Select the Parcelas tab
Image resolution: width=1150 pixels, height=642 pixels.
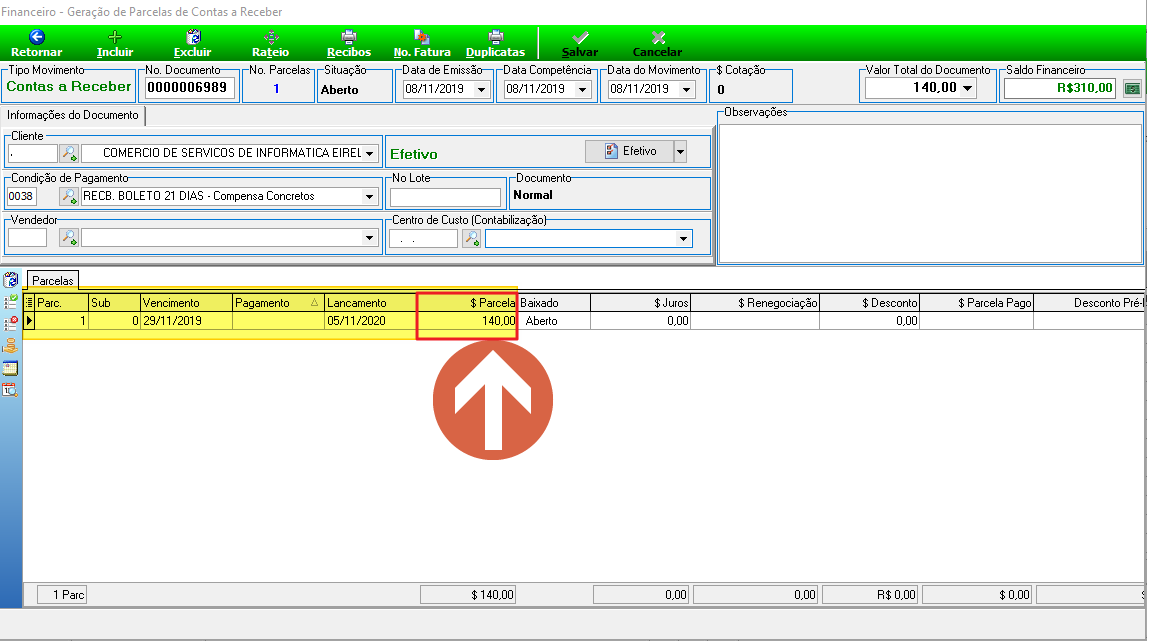tap(53, 280)
